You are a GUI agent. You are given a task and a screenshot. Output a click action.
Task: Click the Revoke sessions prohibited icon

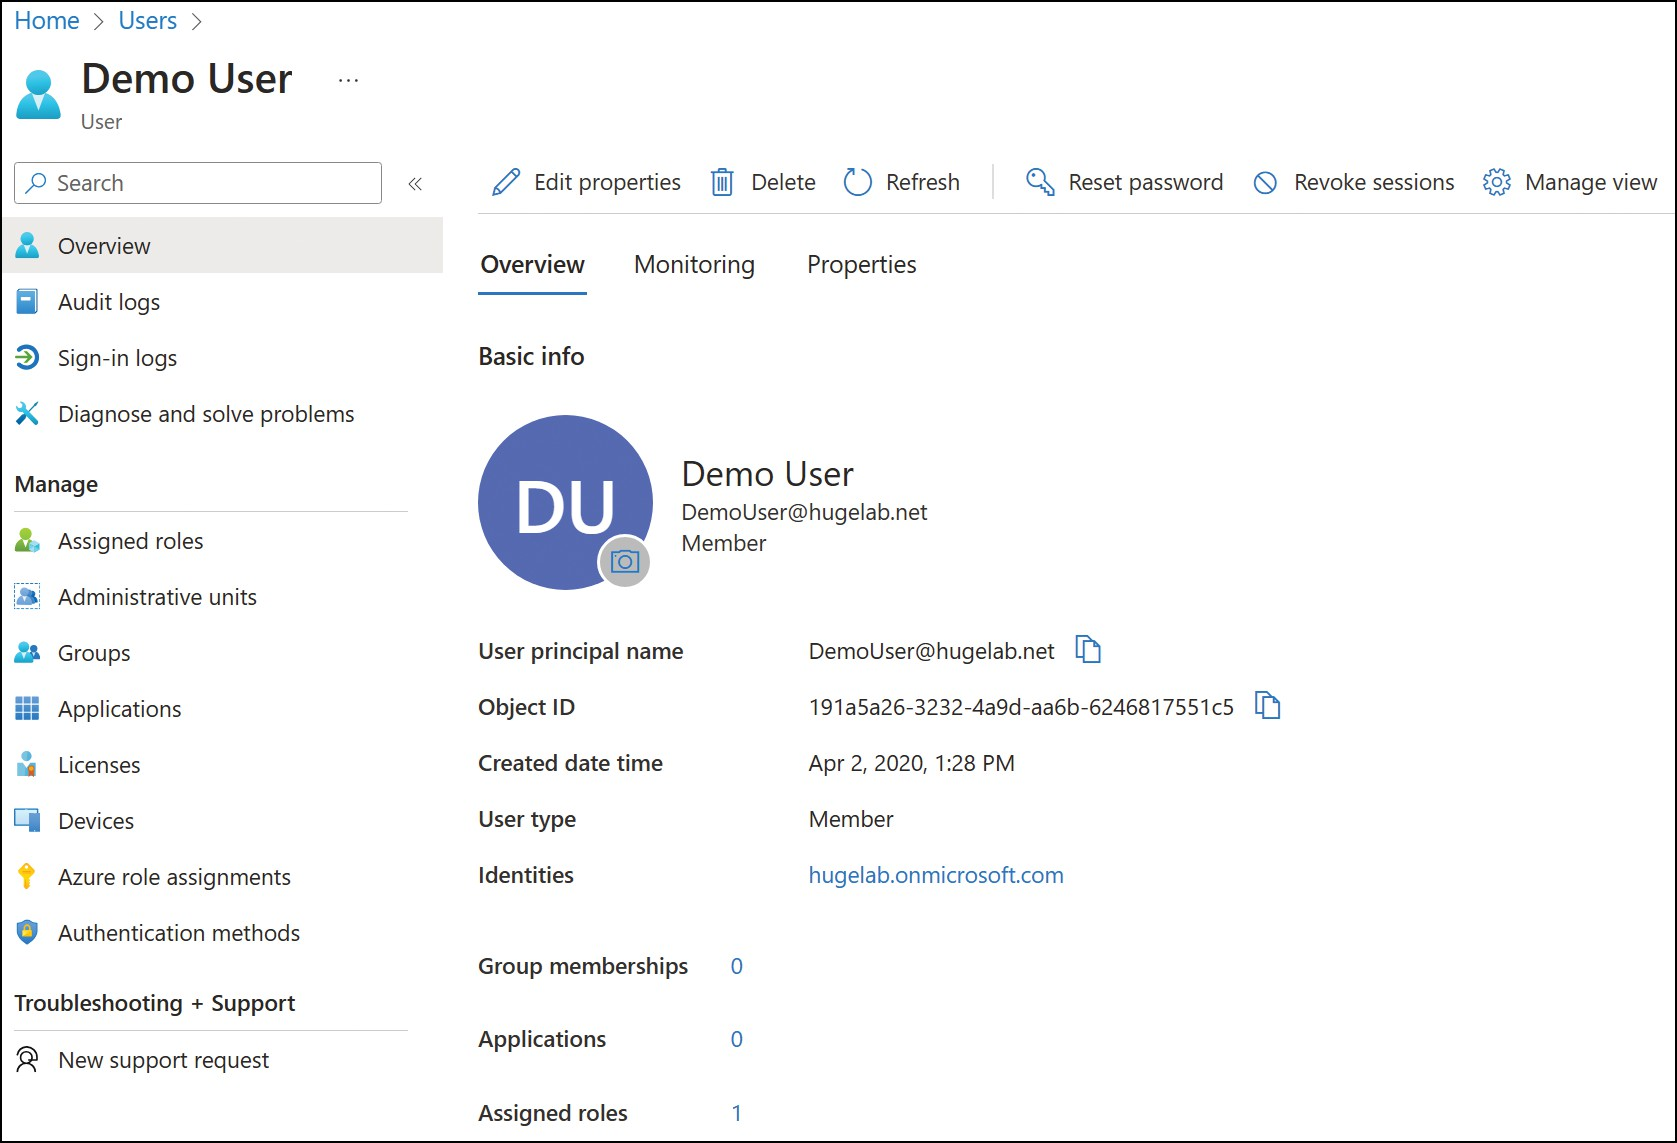1265,183
